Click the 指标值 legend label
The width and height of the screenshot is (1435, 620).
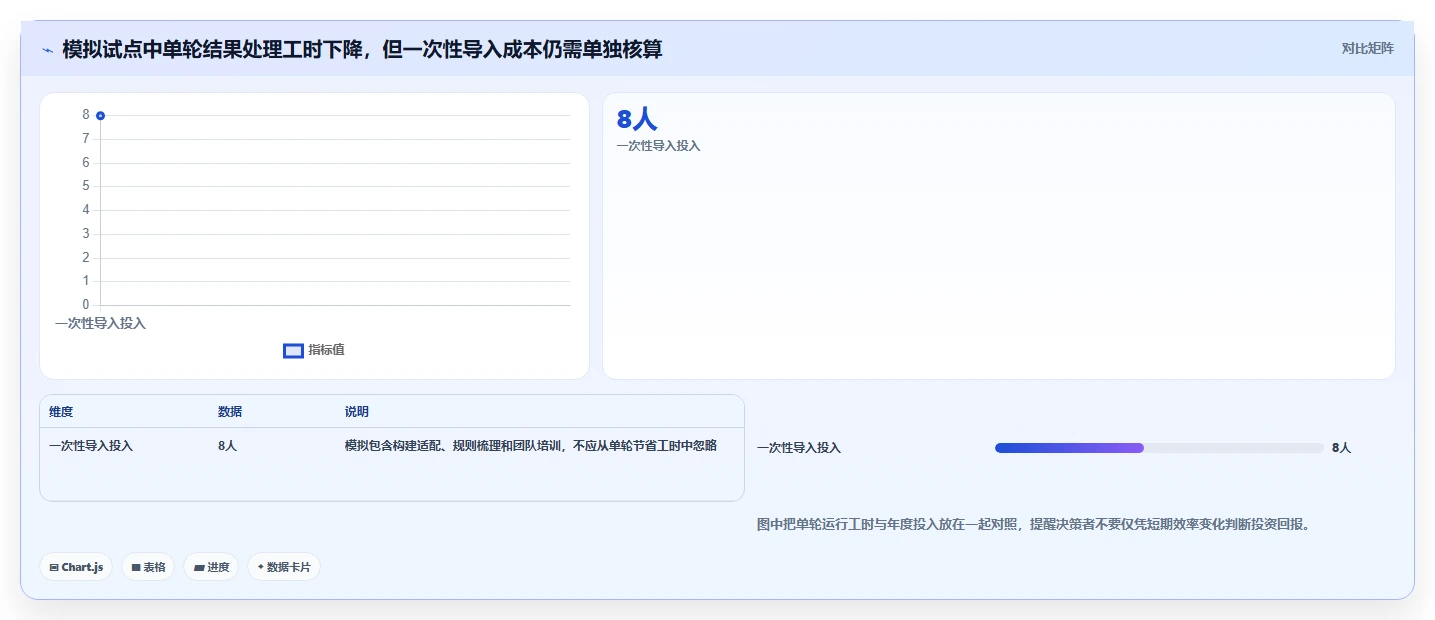(x=326, y=350)
